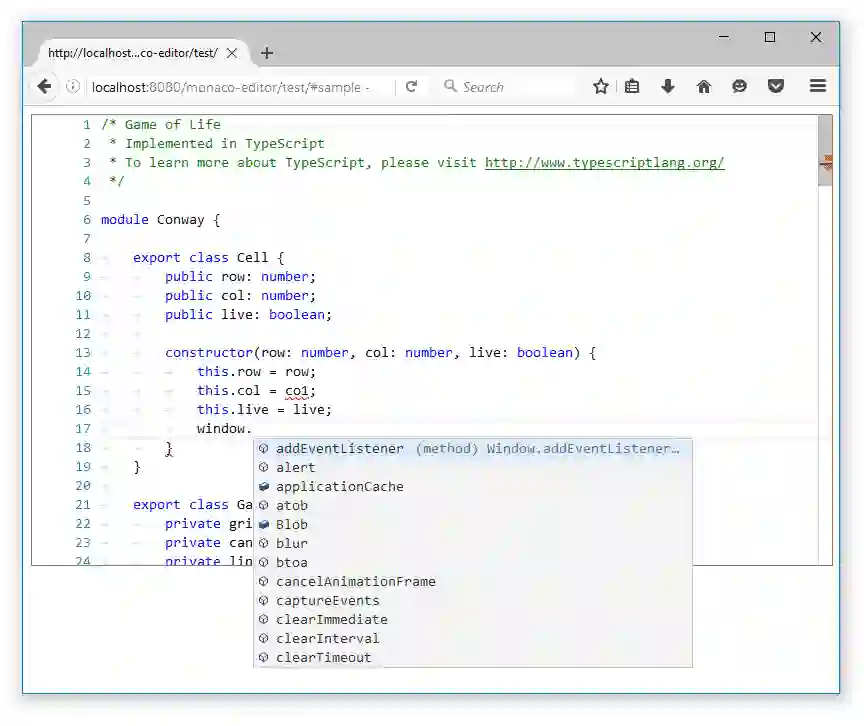Open the hamburger menu
864x726 pixels.
[818, 86]
